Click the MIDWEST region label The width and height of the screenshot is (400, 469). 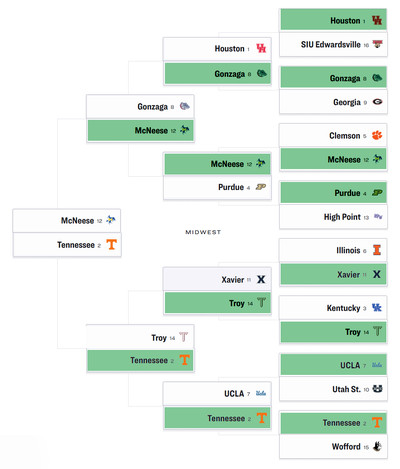click(x=203, y=232)
